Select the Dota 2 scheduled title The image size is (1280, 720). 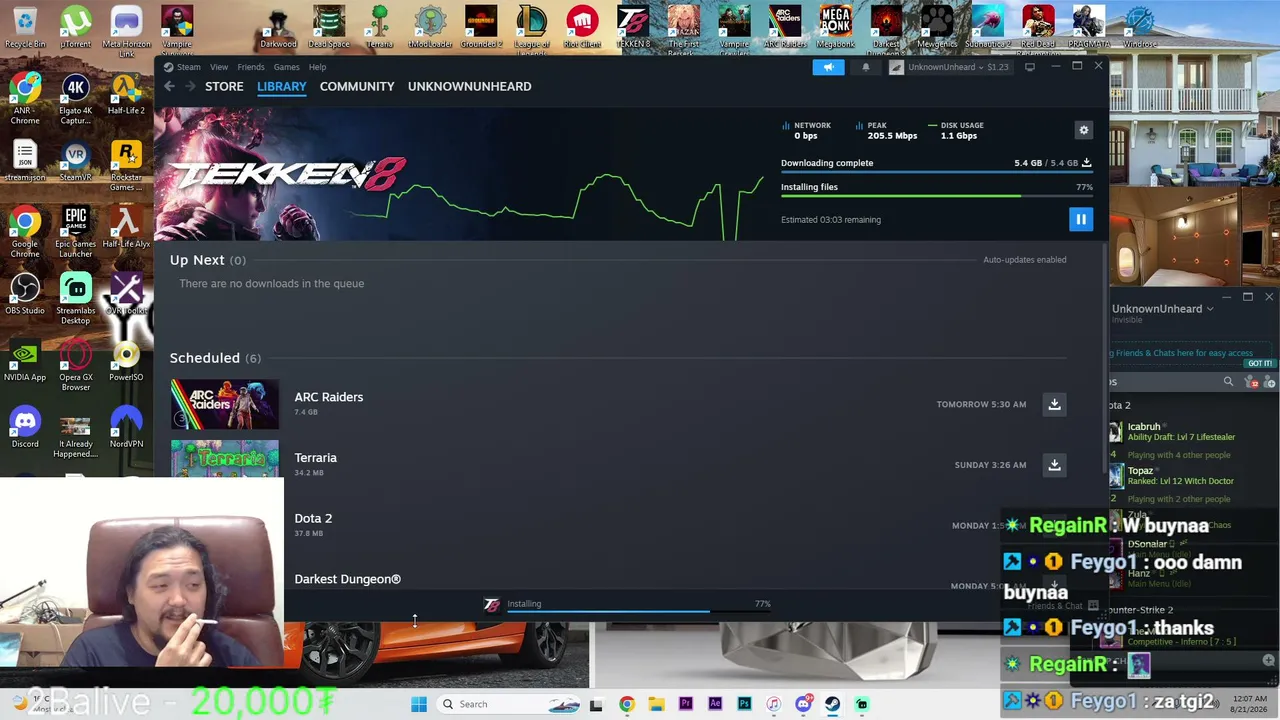coord(313,518)
